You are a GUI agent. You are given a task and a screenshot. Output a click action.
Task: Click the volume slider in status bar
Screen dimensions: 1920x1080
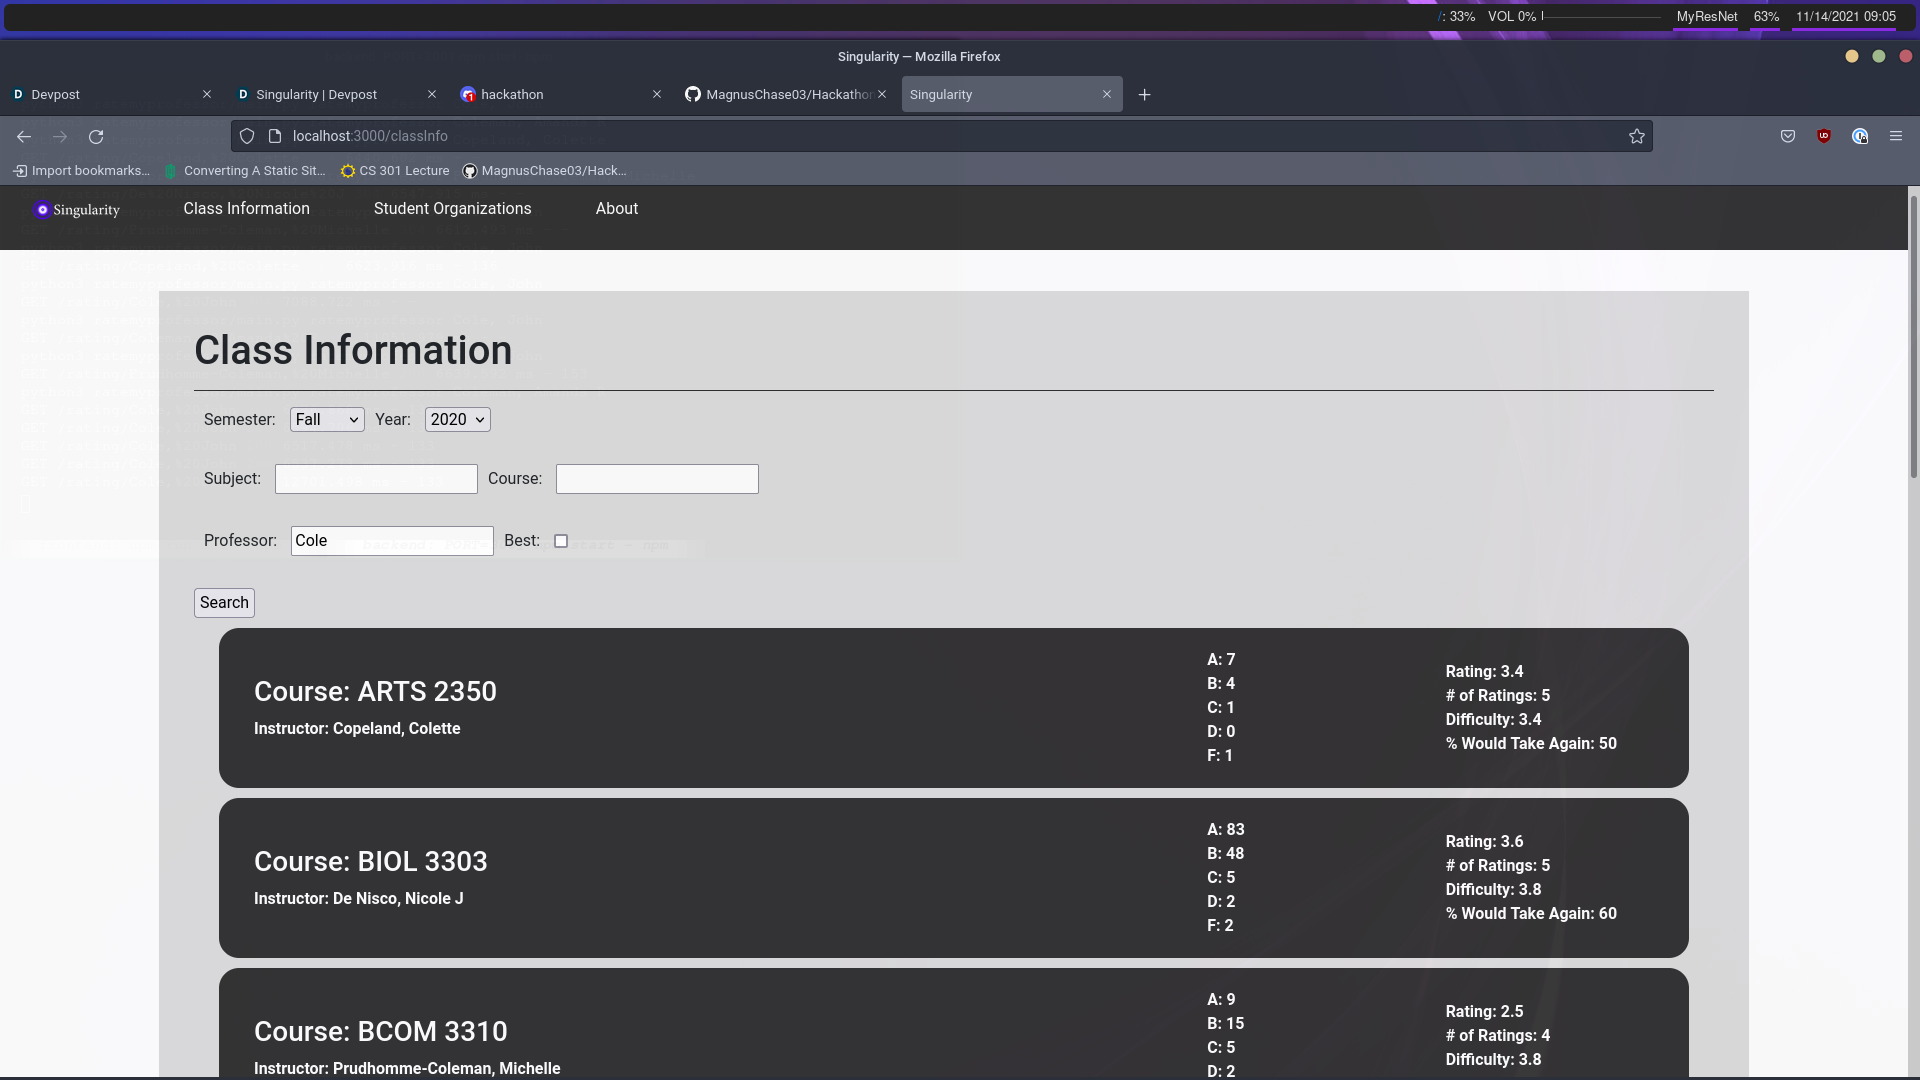pos(1600,17)
